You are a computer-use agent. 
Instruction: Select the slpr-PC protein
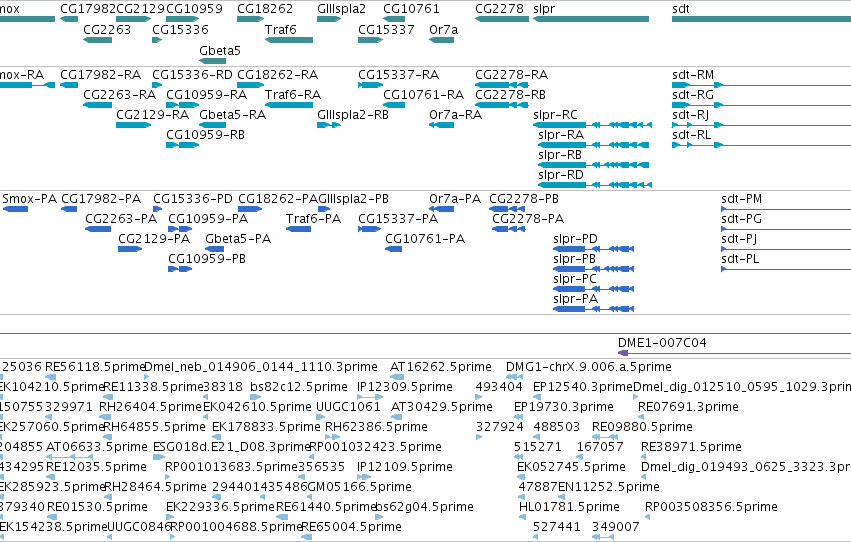click(593, 289)
